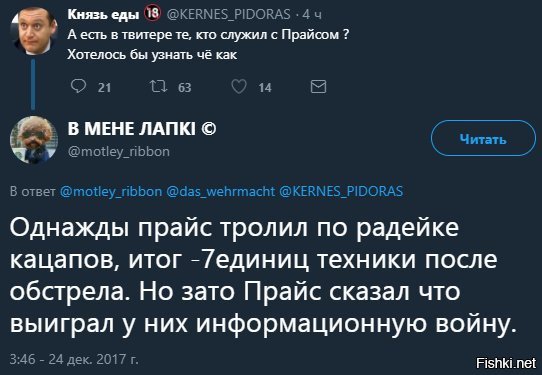
Task: Open the dog avatar of motley_ribbon
Action: pos(34,139)
